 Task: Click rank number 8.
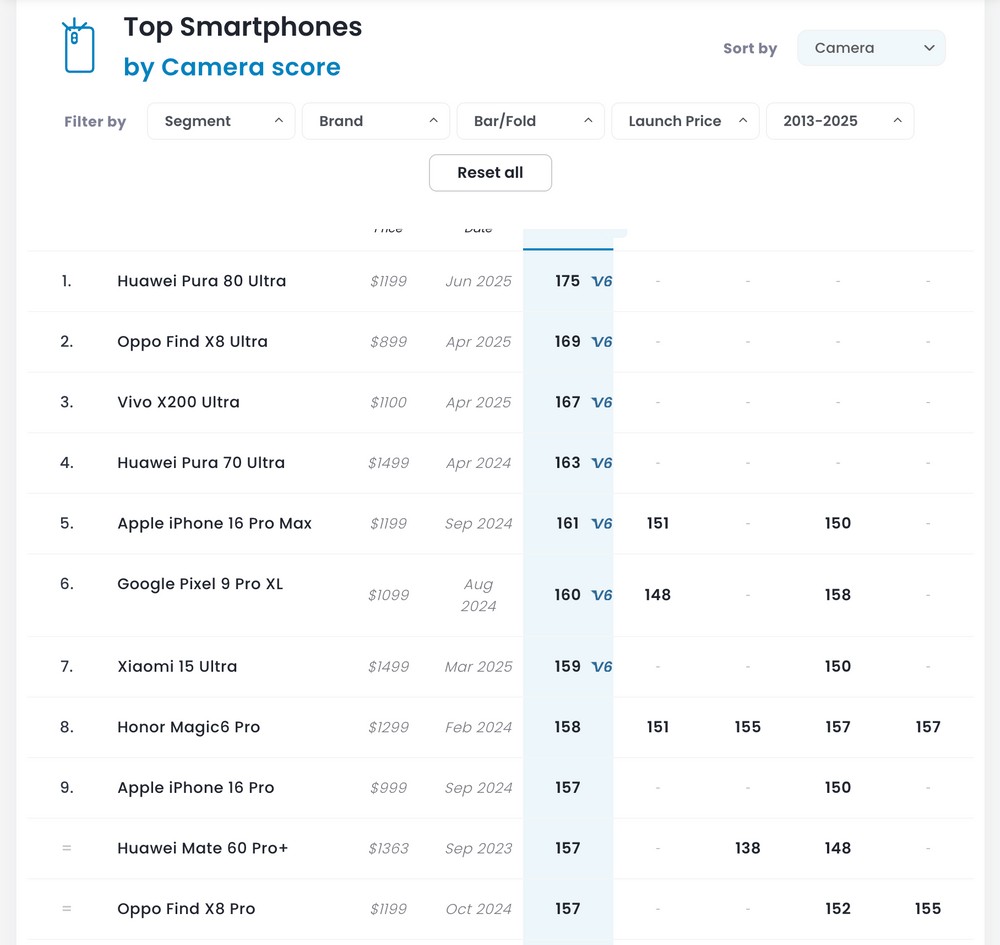[66, 727]
